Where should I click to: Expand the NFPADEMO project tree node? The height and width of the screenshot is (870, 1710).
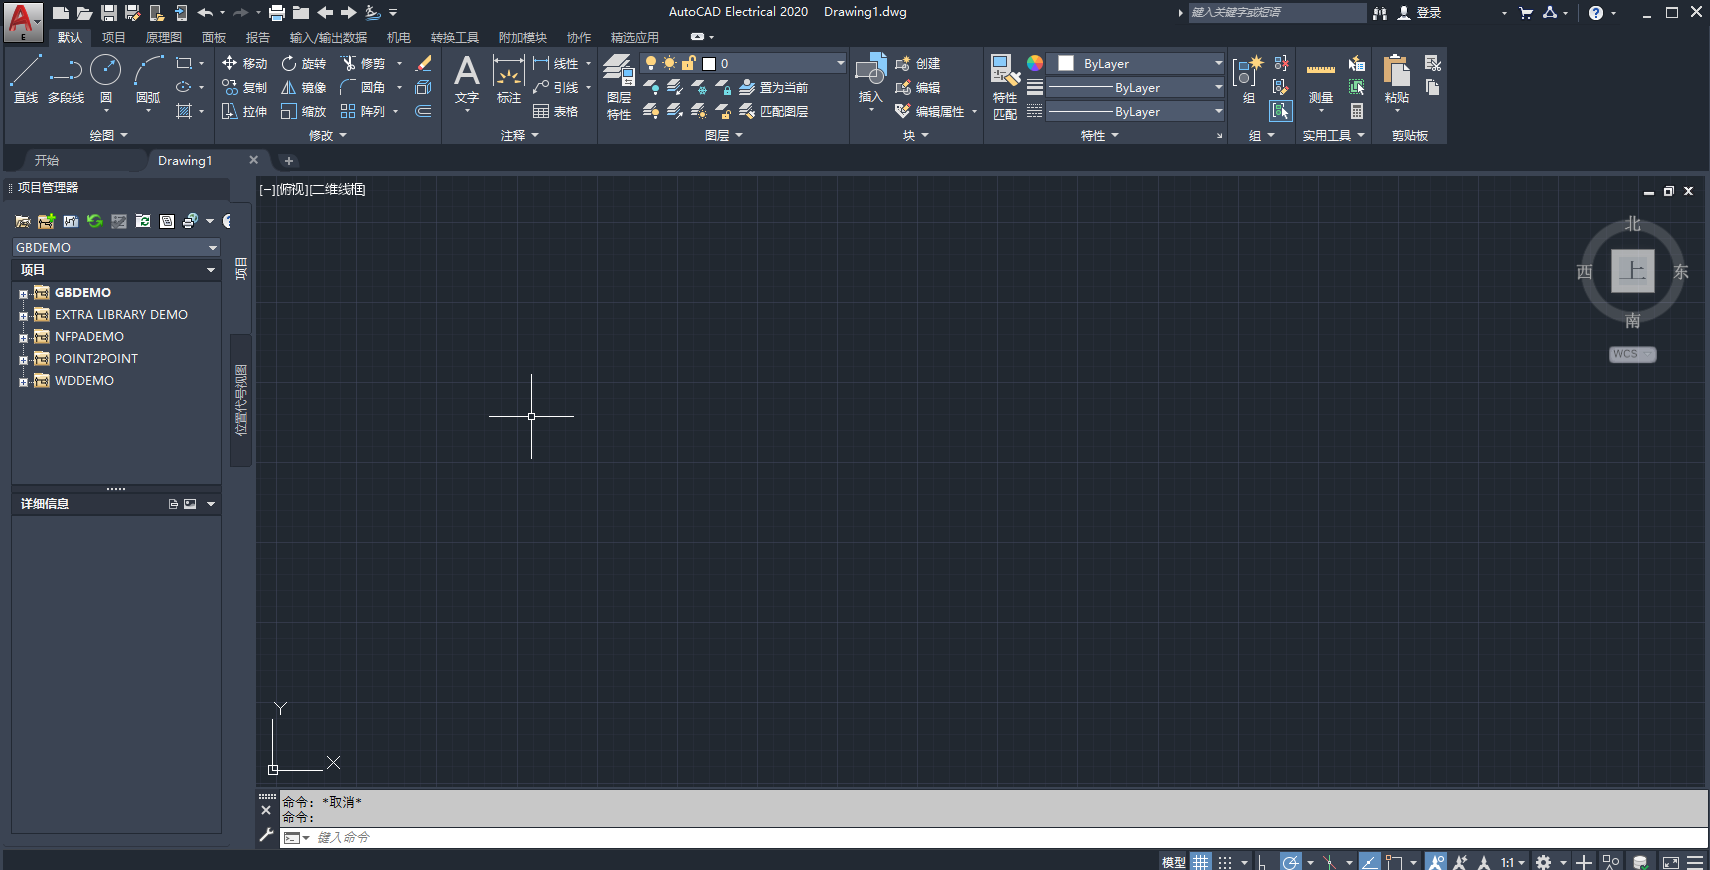pyautogui.click(x=23, y=338)
